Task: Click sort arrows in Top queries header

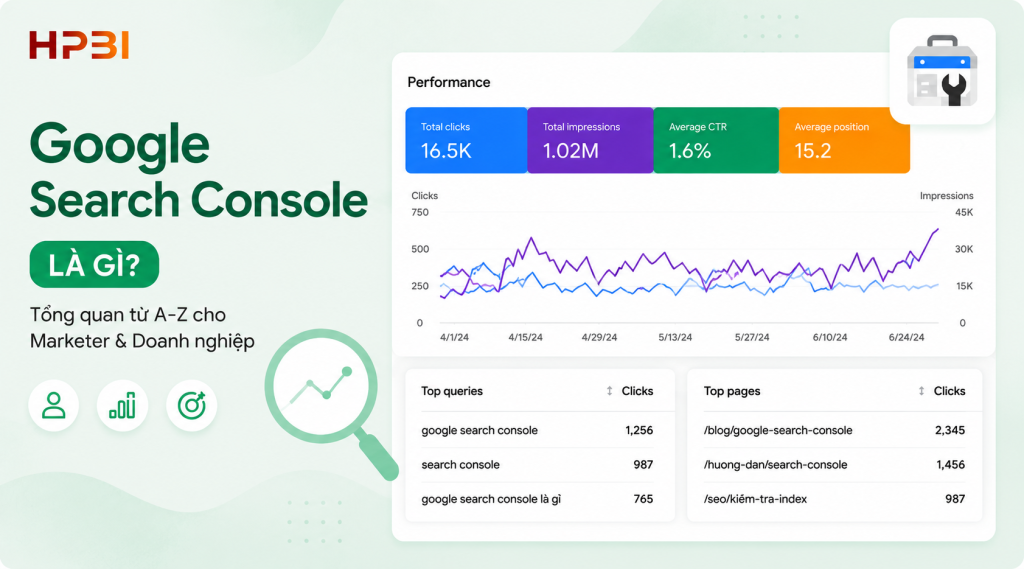Action: 609,391
